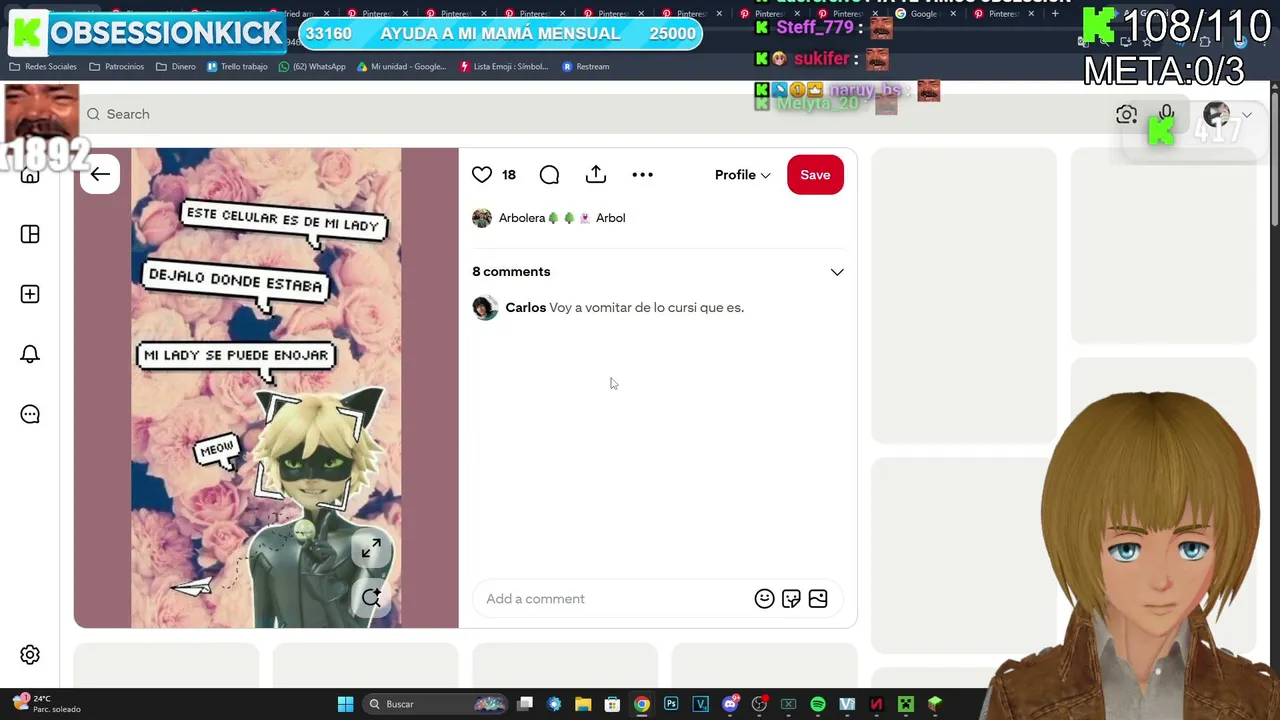This screenshot has width=1280, height=720.
Task: Open a new browser tab
Action: click(1055, 14)
